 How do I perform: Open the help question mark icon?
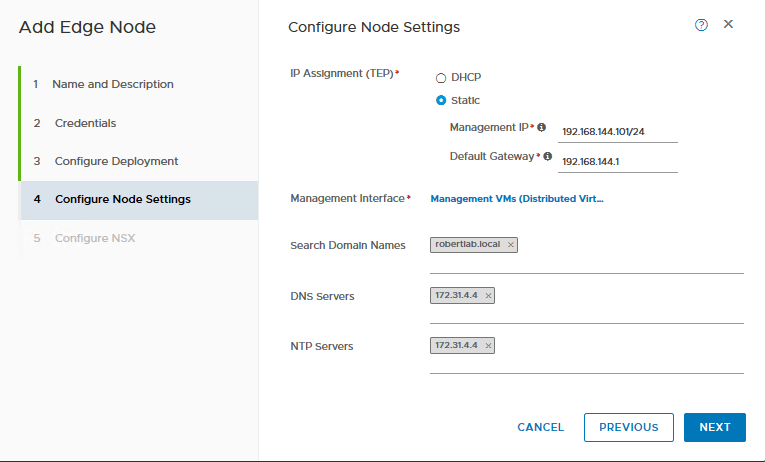click(x=701, y=25)
